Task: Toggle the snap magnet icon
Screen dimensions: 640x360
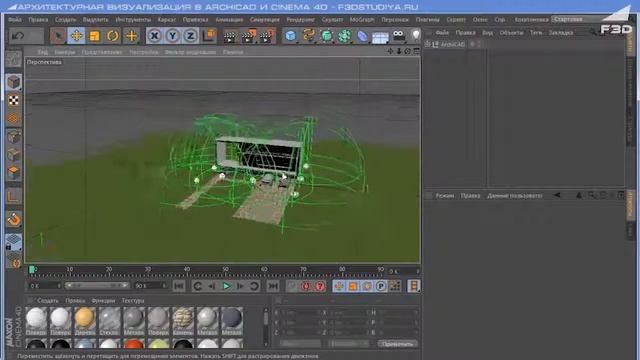Action: tap(13, 219)
